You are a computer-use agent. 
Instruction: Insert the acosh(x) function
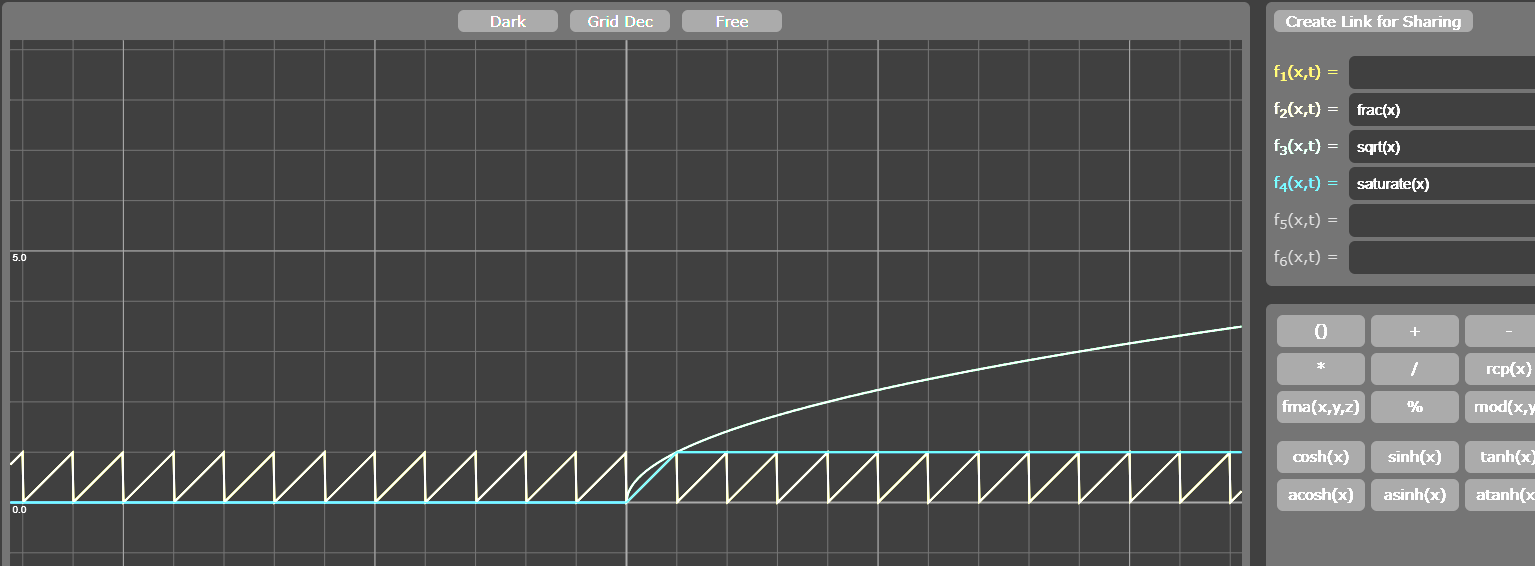tap(1320, 494)
